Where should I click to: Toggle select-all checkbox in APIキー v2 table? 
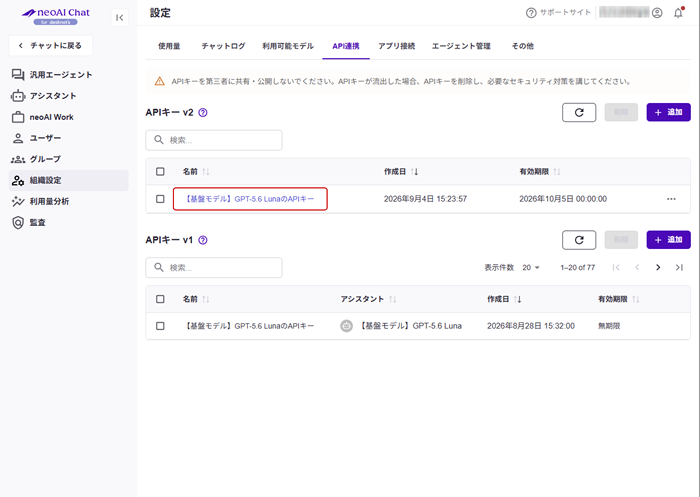160,171
